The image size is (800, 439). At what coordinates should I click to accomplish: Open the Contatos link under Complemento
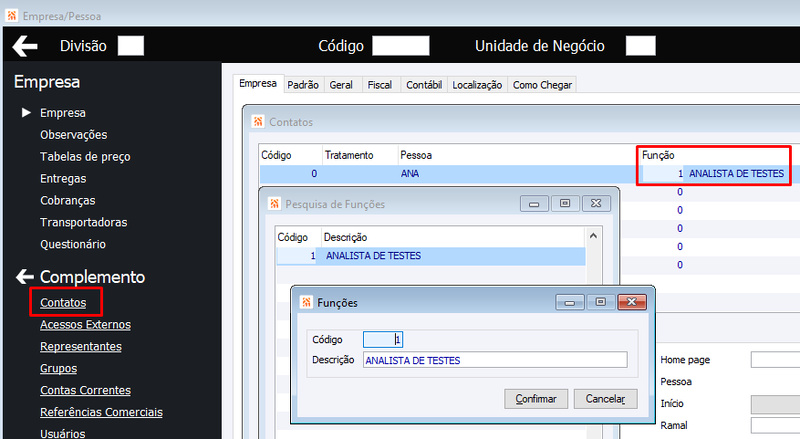click(63, 303)
